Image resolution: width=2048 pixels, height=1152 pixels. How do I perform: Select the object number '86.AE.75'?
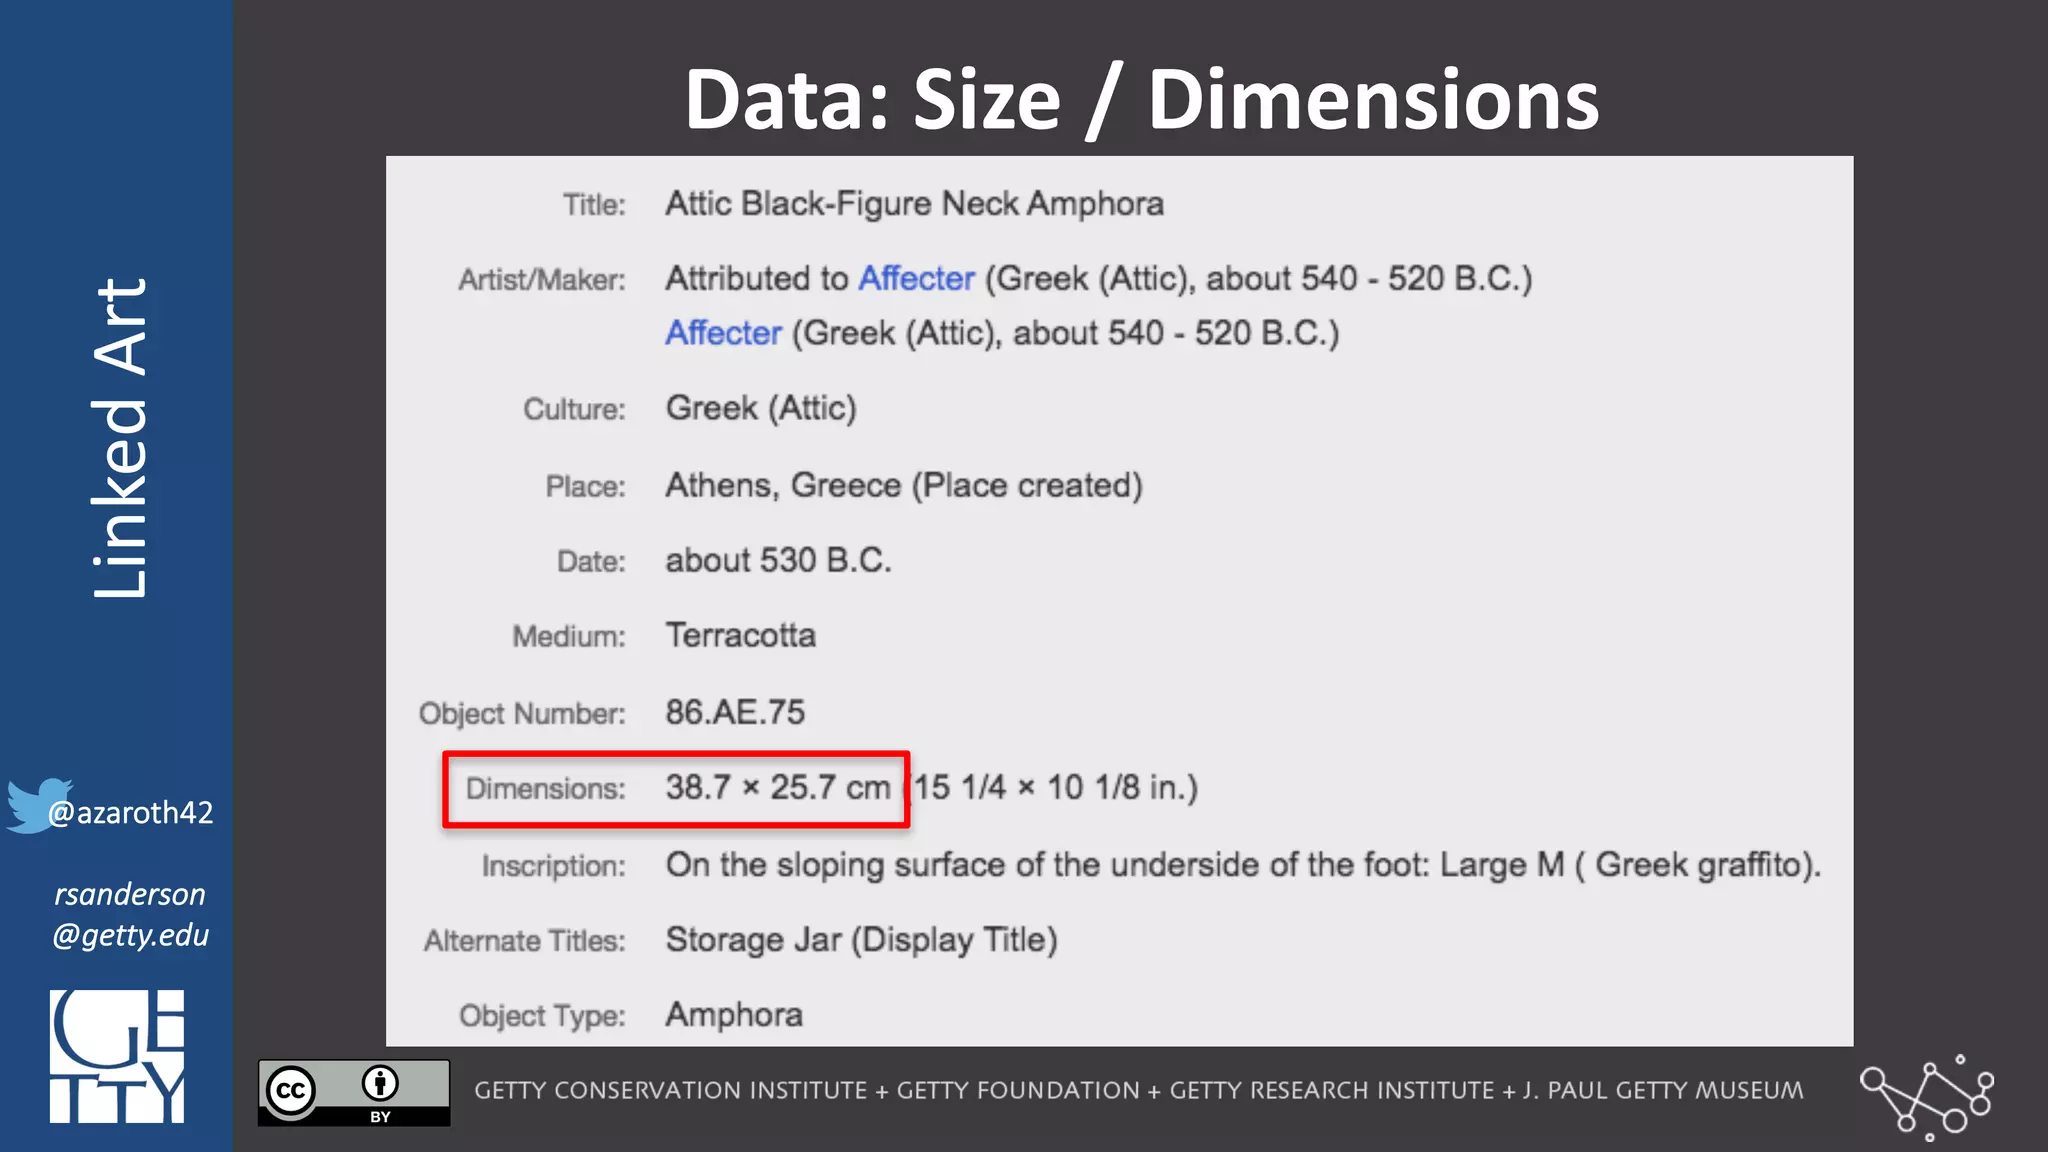[x=735, y=712]
